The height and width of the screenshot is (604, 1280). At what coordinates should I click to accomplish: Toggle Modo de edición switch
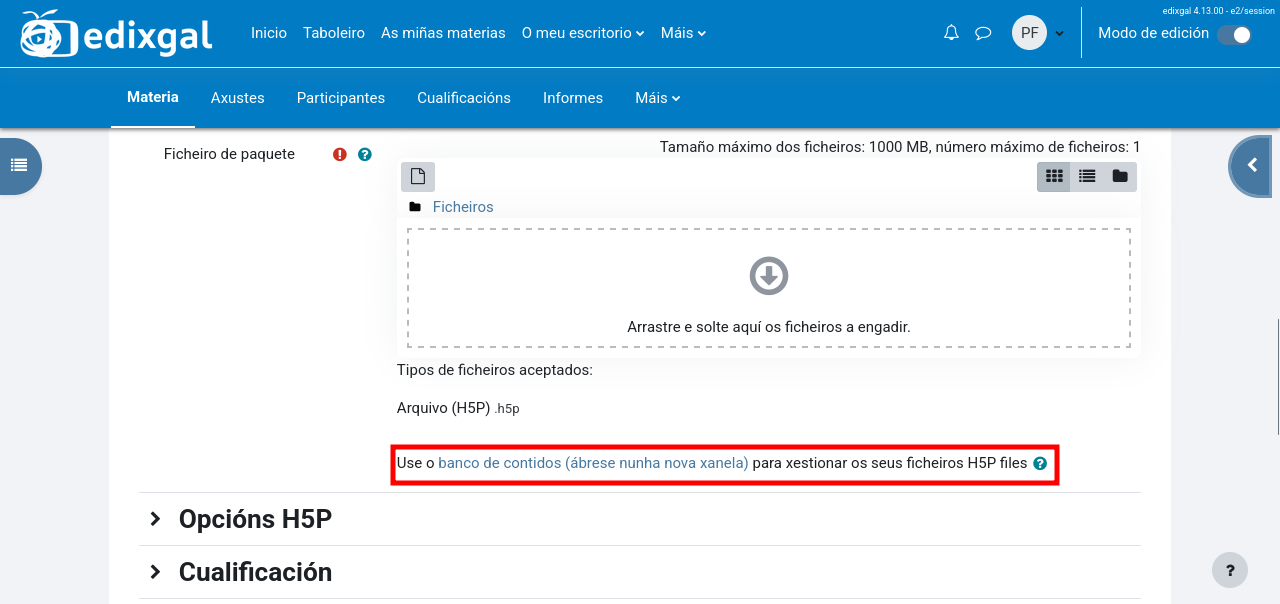[1234, 34]
